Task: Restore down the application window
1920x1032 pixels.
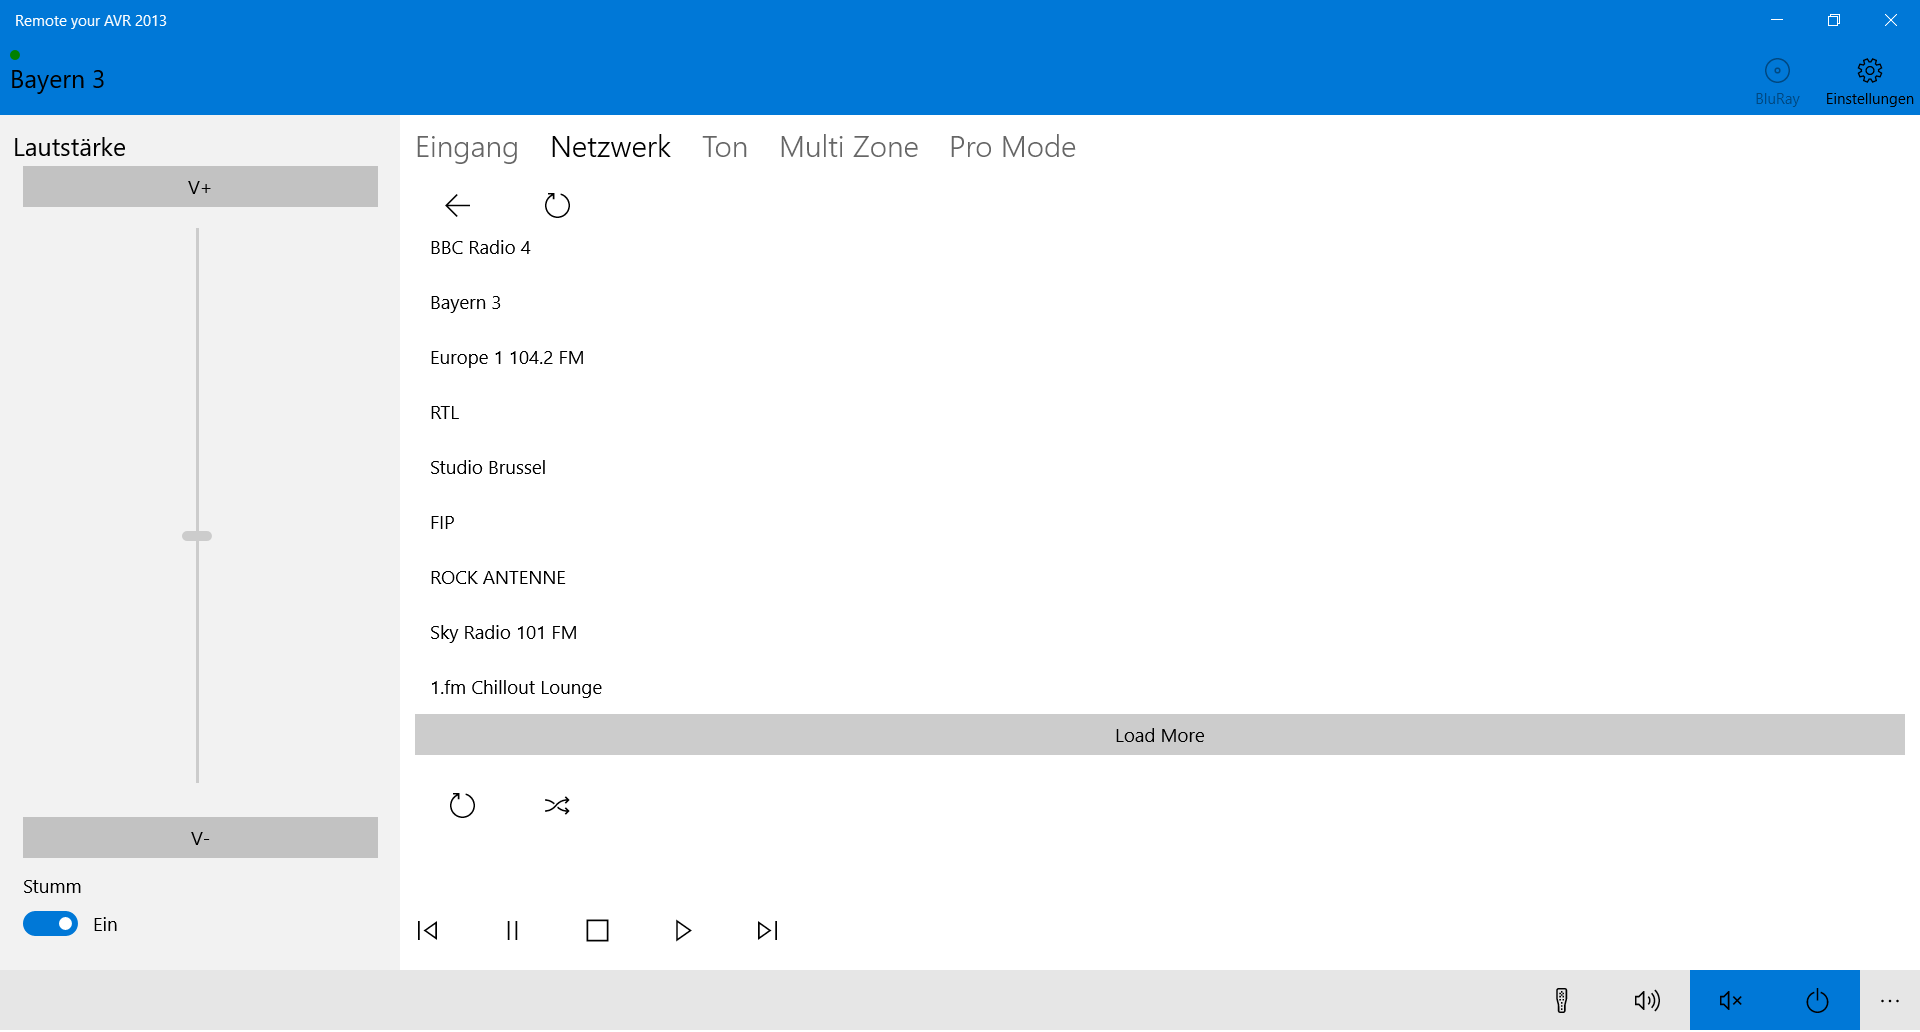Action: tap(1833, 20)
